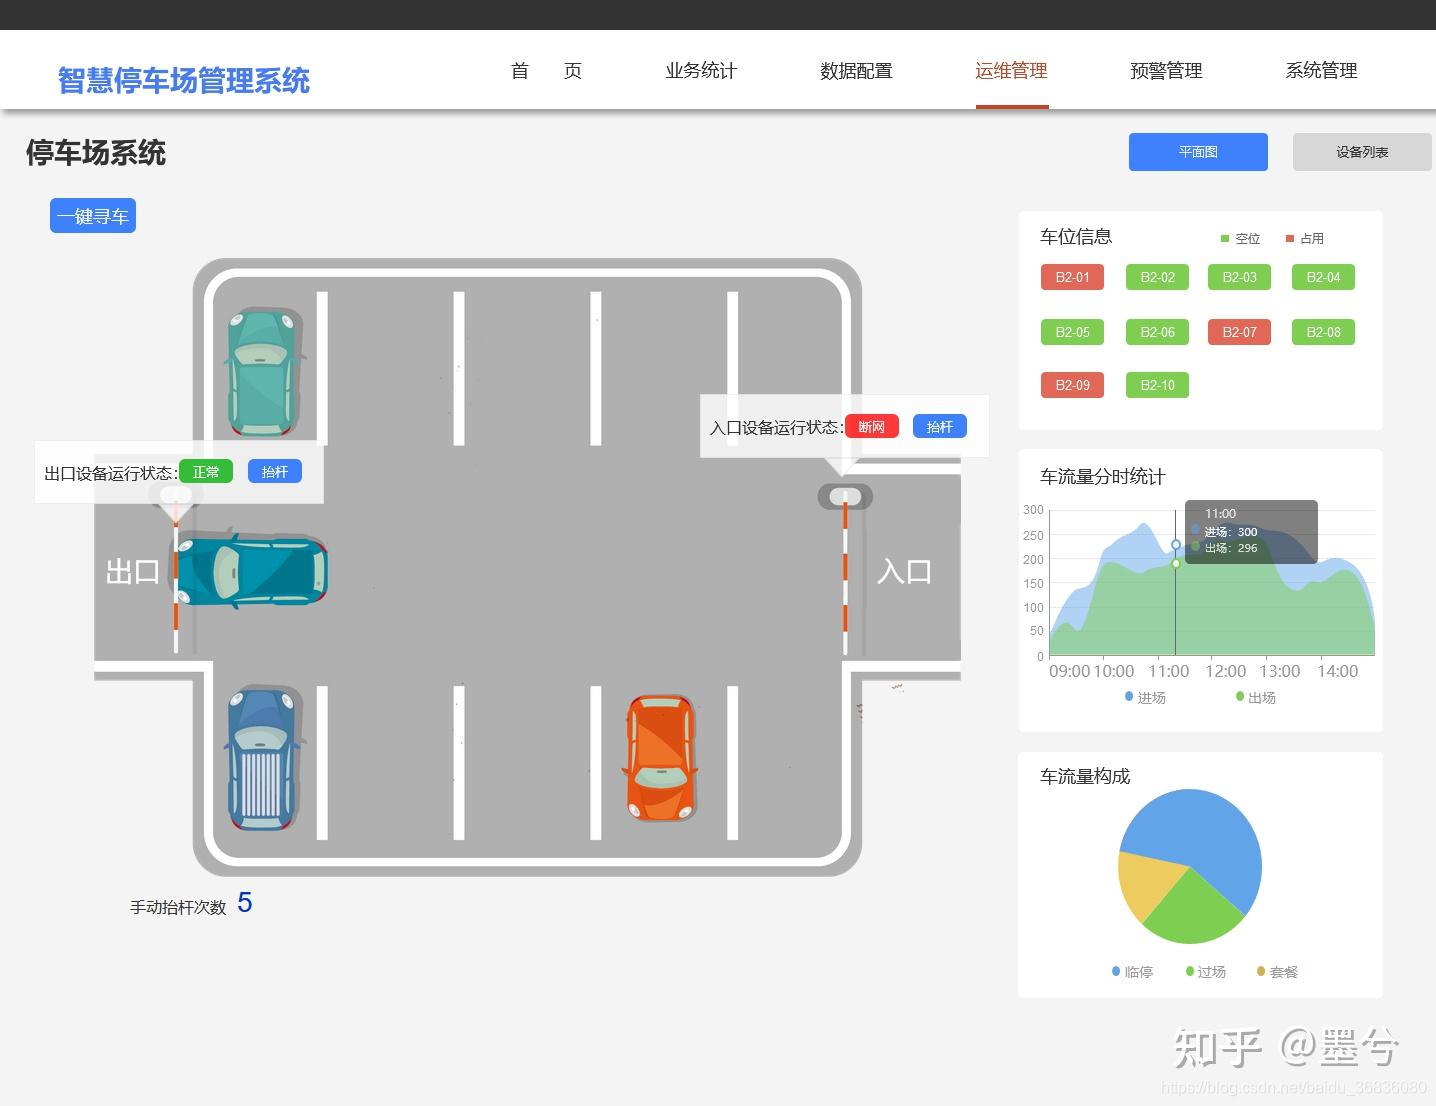Click the 11:00 data point on the traffic chart
This screenshot has width=1436, height=1106.
(x=1176, y=545)
